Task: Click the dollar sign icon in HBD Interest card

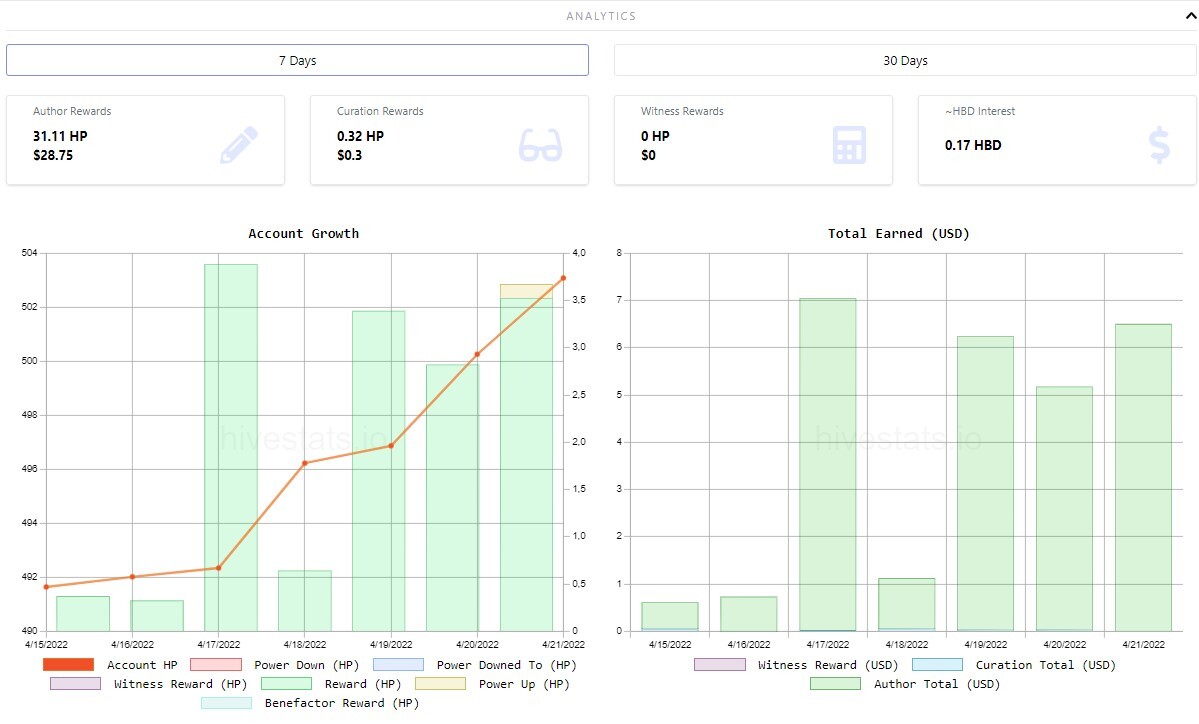Action: point(1159,144)
